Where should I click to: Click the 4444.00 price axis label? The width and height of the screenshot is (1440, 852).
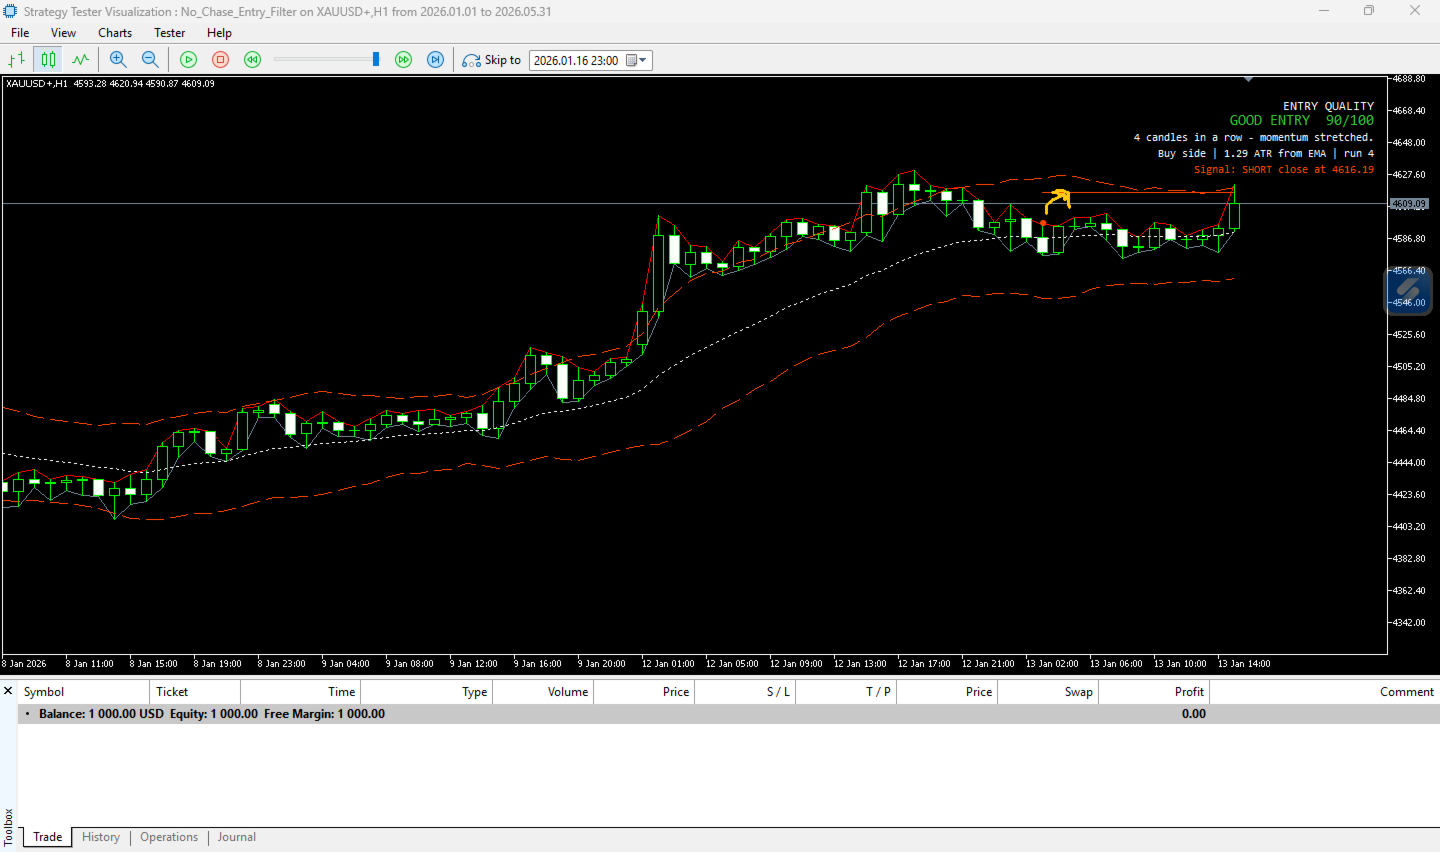[1409, 463]
